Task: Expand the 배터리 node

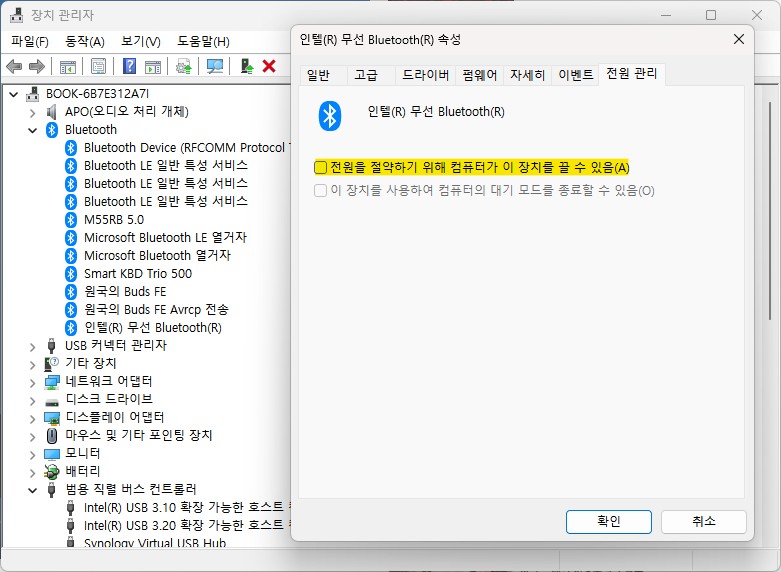Action: click(33, 472)
